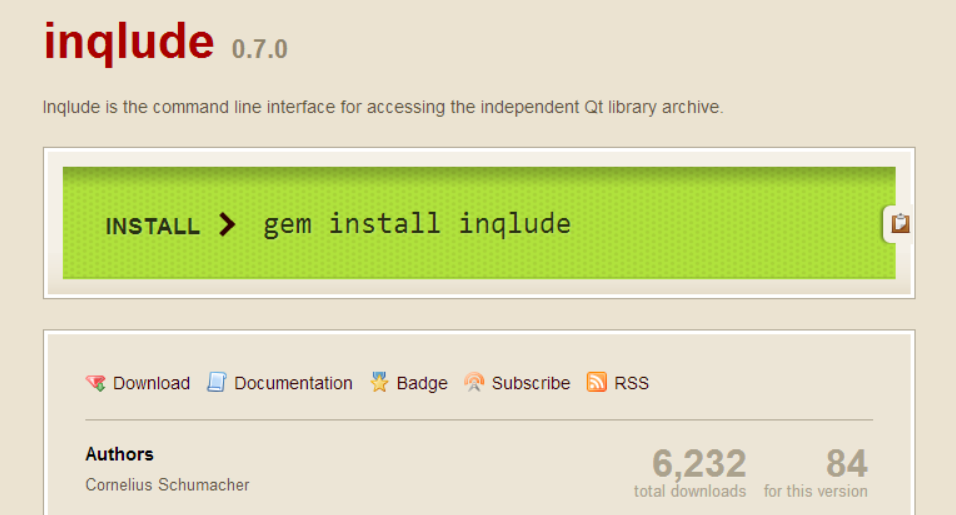This screenshot has width=956, height=515.
Task: Click the clipboard copy icon
Action: point(900,224)
